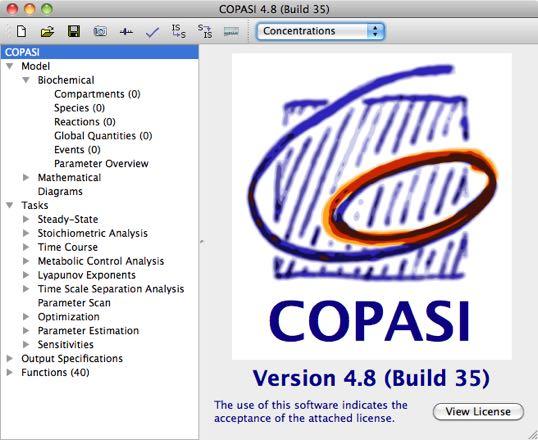Open the sliders toolbar icon
The width and height of the screenshot is (538, 440).
click(126, 32)
